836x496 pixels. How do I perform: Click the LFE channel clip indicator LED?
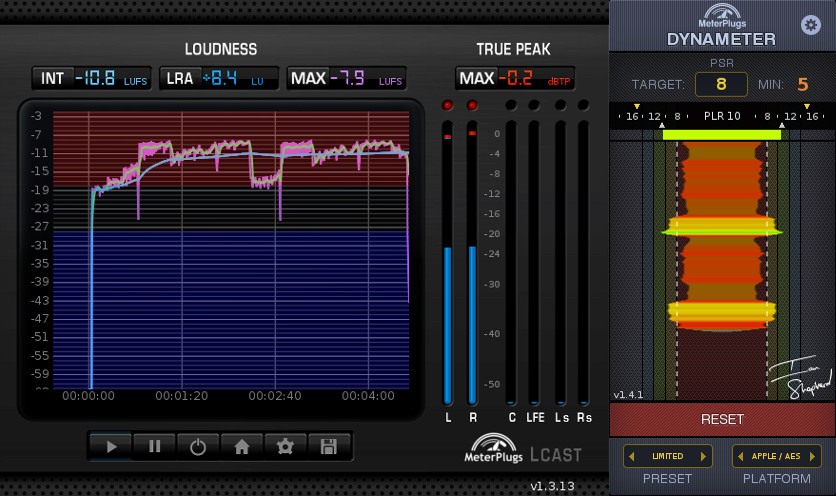(534, 105)
